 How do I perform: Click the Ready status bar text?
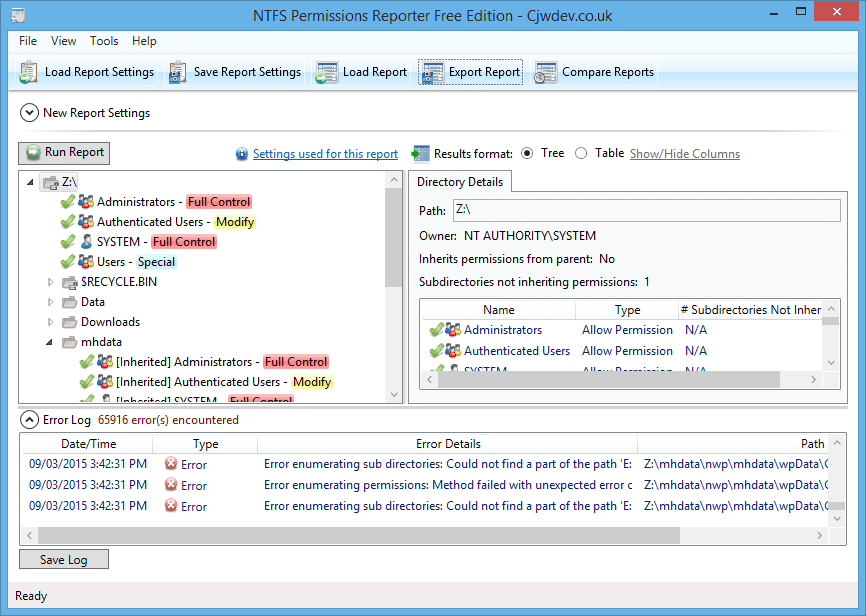click(x=31, y=596)
